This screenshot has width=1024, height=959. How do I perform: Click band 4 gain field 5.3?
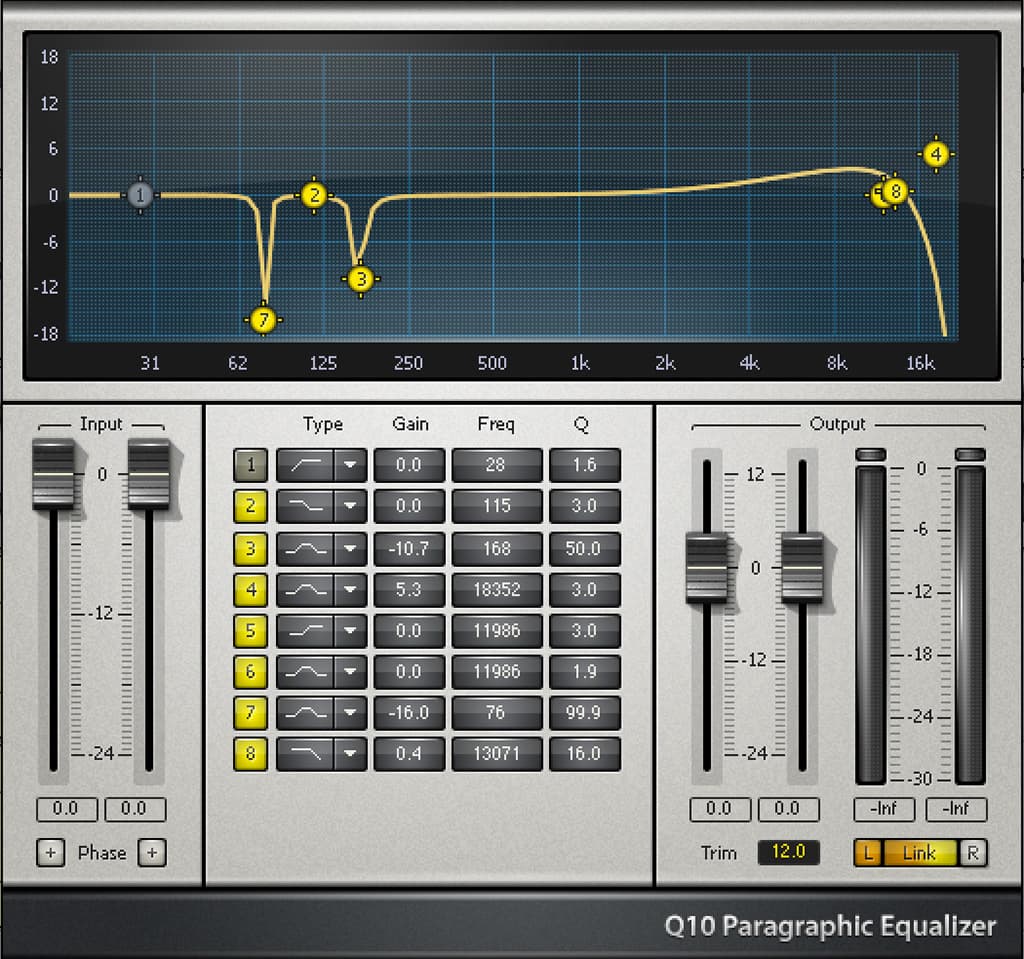tap(409, 589)
